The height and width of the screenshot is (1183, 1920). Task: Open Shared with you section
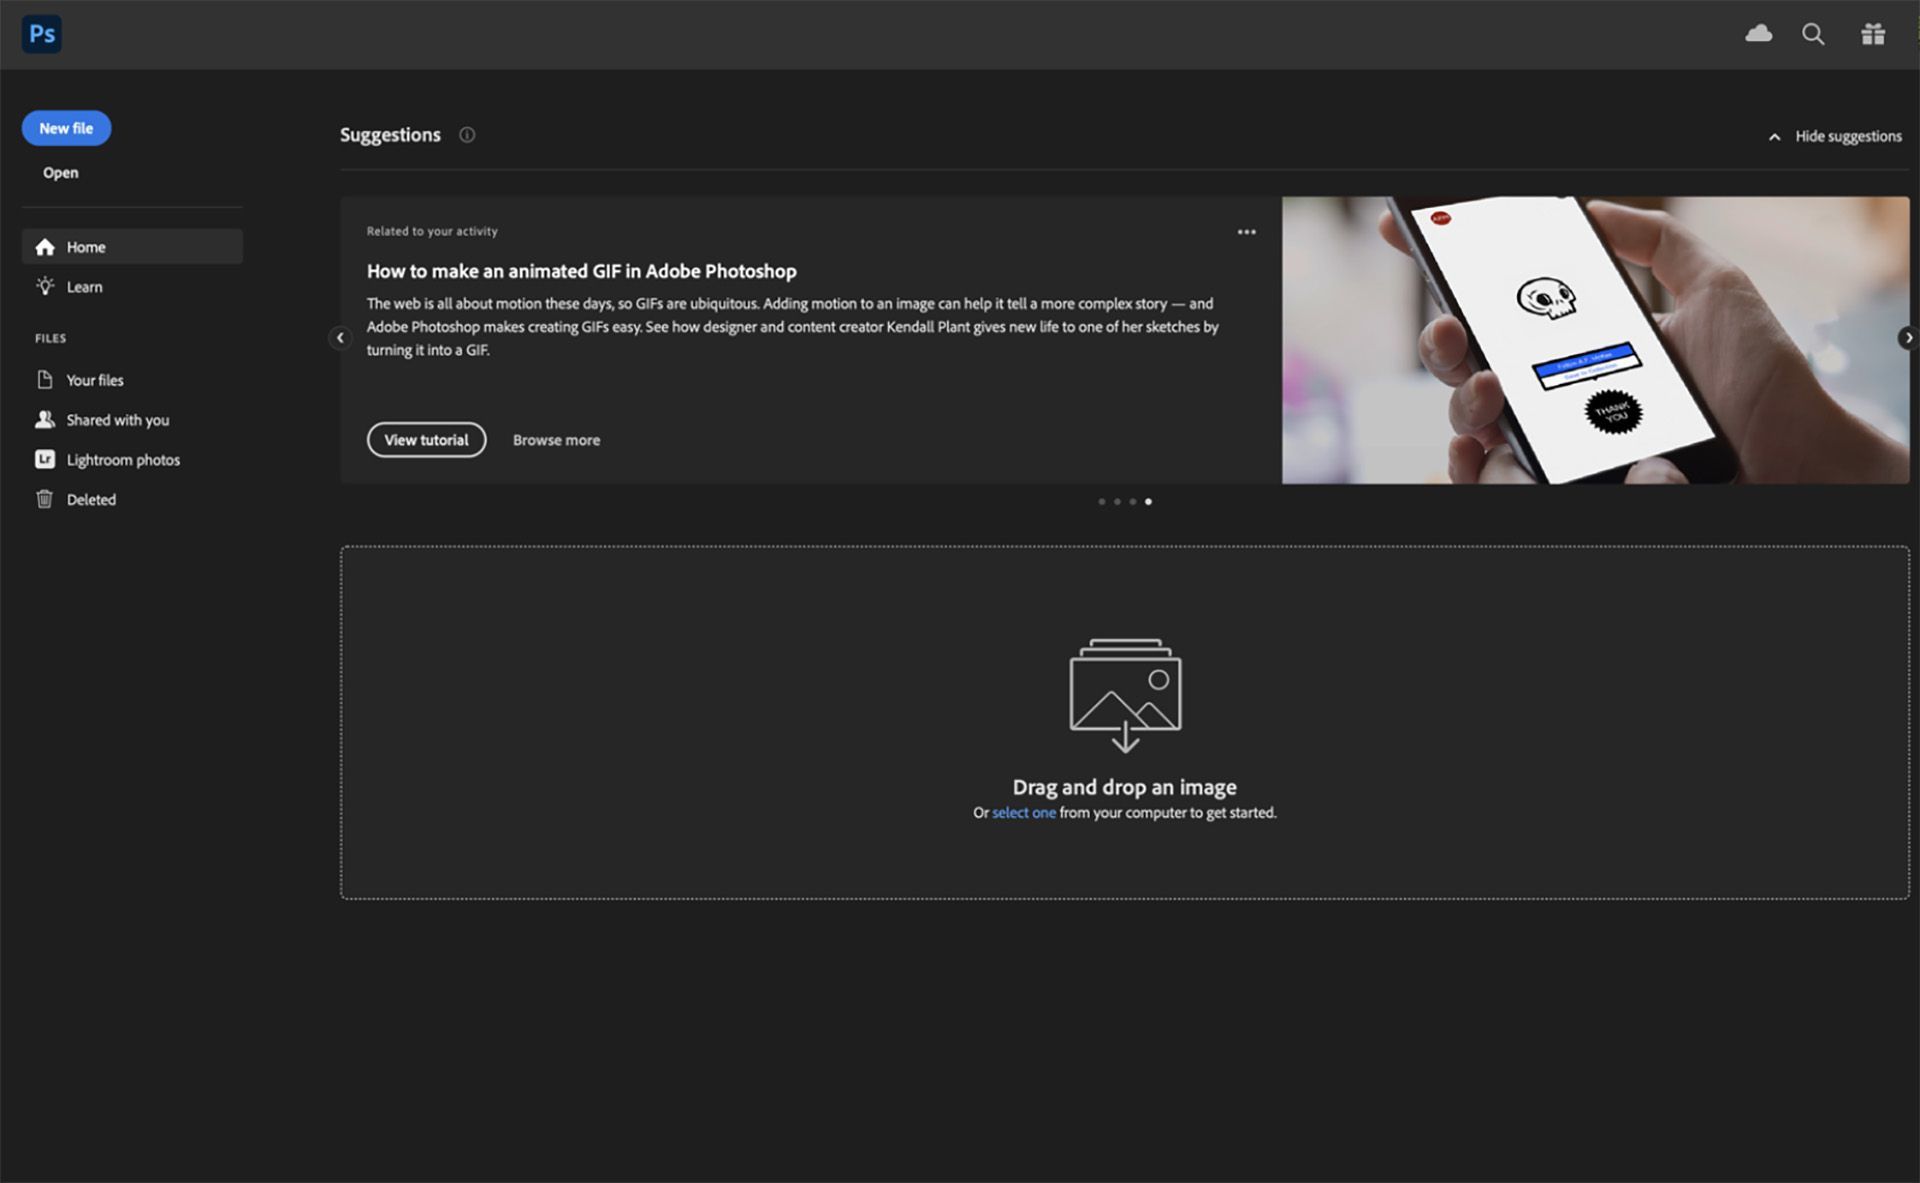coord(132,420)
